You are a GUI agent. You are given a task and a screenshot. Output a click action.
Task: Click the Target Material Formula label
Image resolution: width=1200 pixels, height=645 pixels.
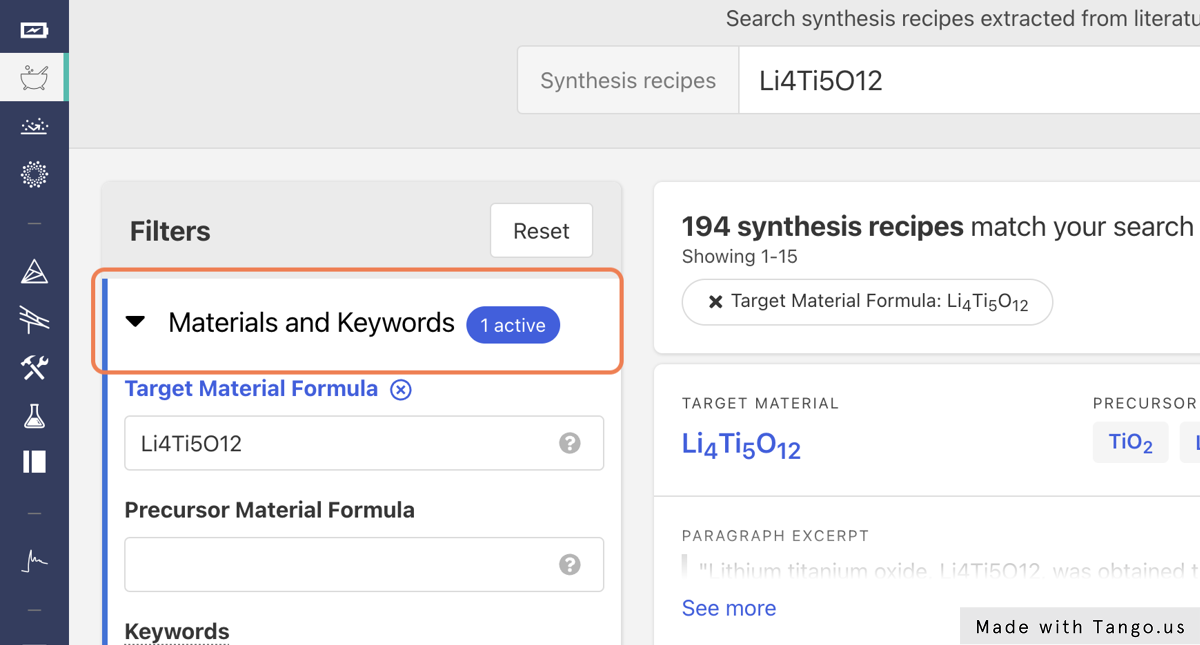[x=251, y=389]
